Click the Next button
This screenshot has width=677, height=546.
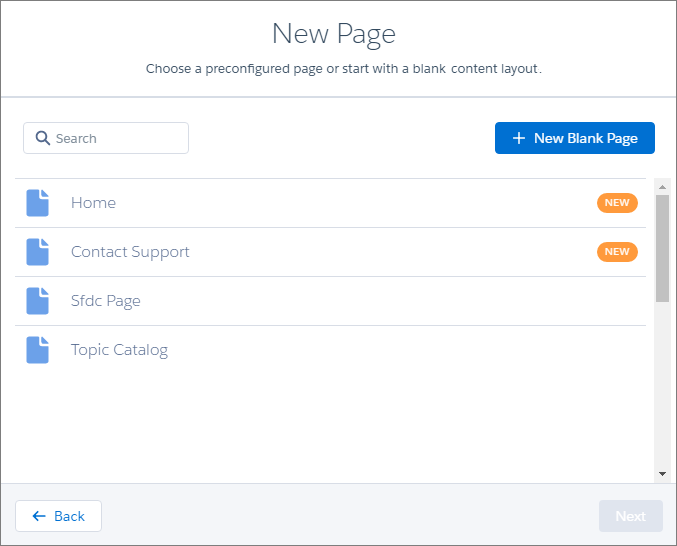click(x=630, y=516)
